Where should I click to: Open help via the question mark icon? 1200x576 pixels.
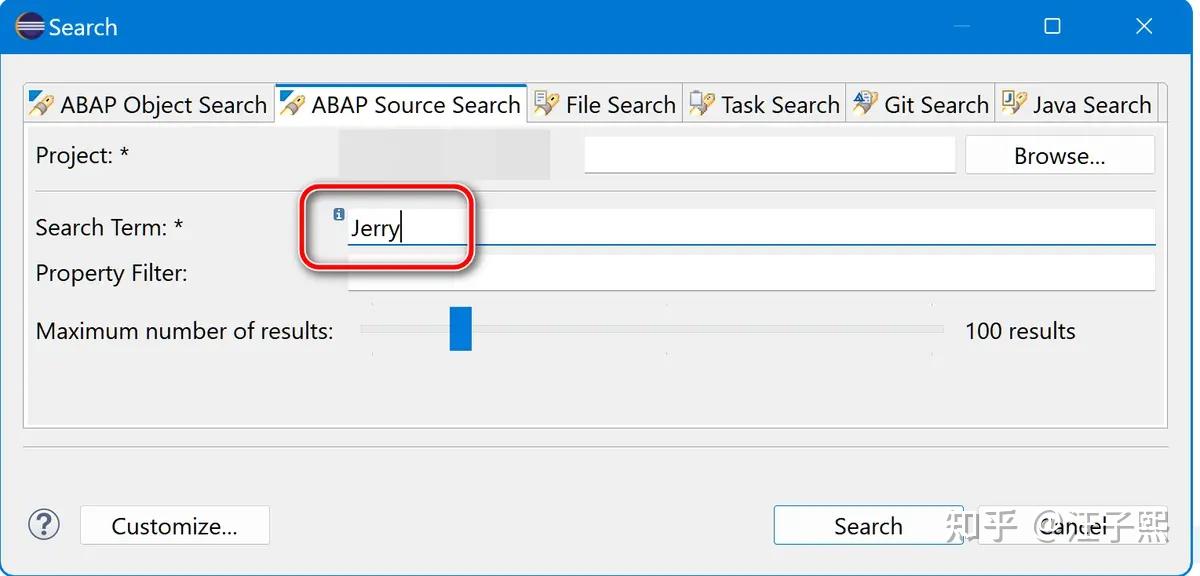[x=44, y=524]
